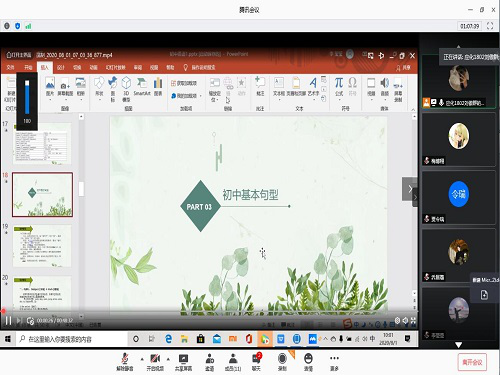Open the 更多 more options menu
The width and height of the screenshot is (500, 375).
pos(334,362)
